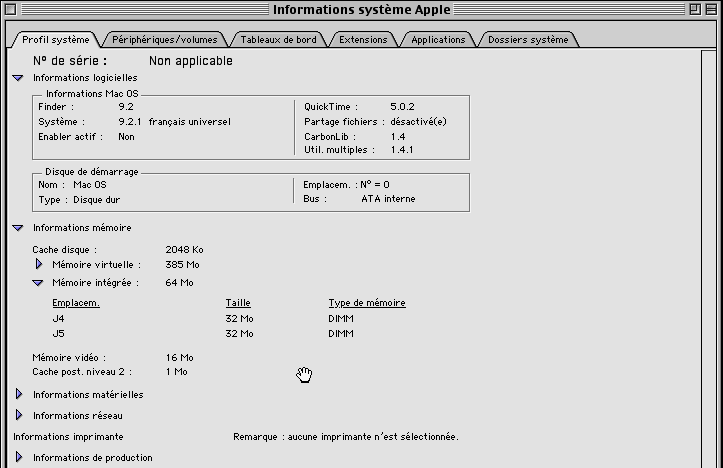Click the Informations système Apple title bar
The width and height of the screenshot is (723, 468).
coord(362,9)
